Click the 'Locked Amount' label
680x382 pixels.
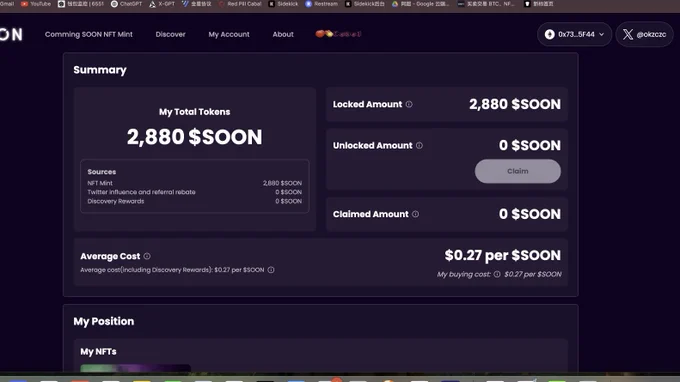click(367, 104)
